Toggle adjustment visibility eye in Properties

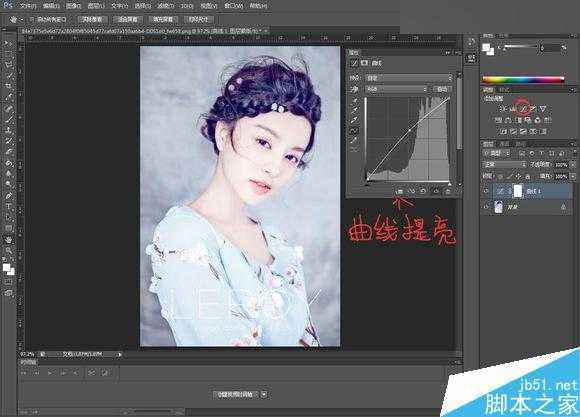coord(435,191)
